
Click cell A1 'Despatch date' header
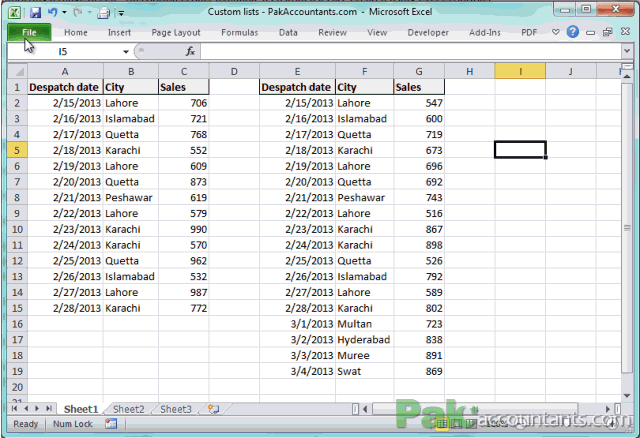[65, 87]
